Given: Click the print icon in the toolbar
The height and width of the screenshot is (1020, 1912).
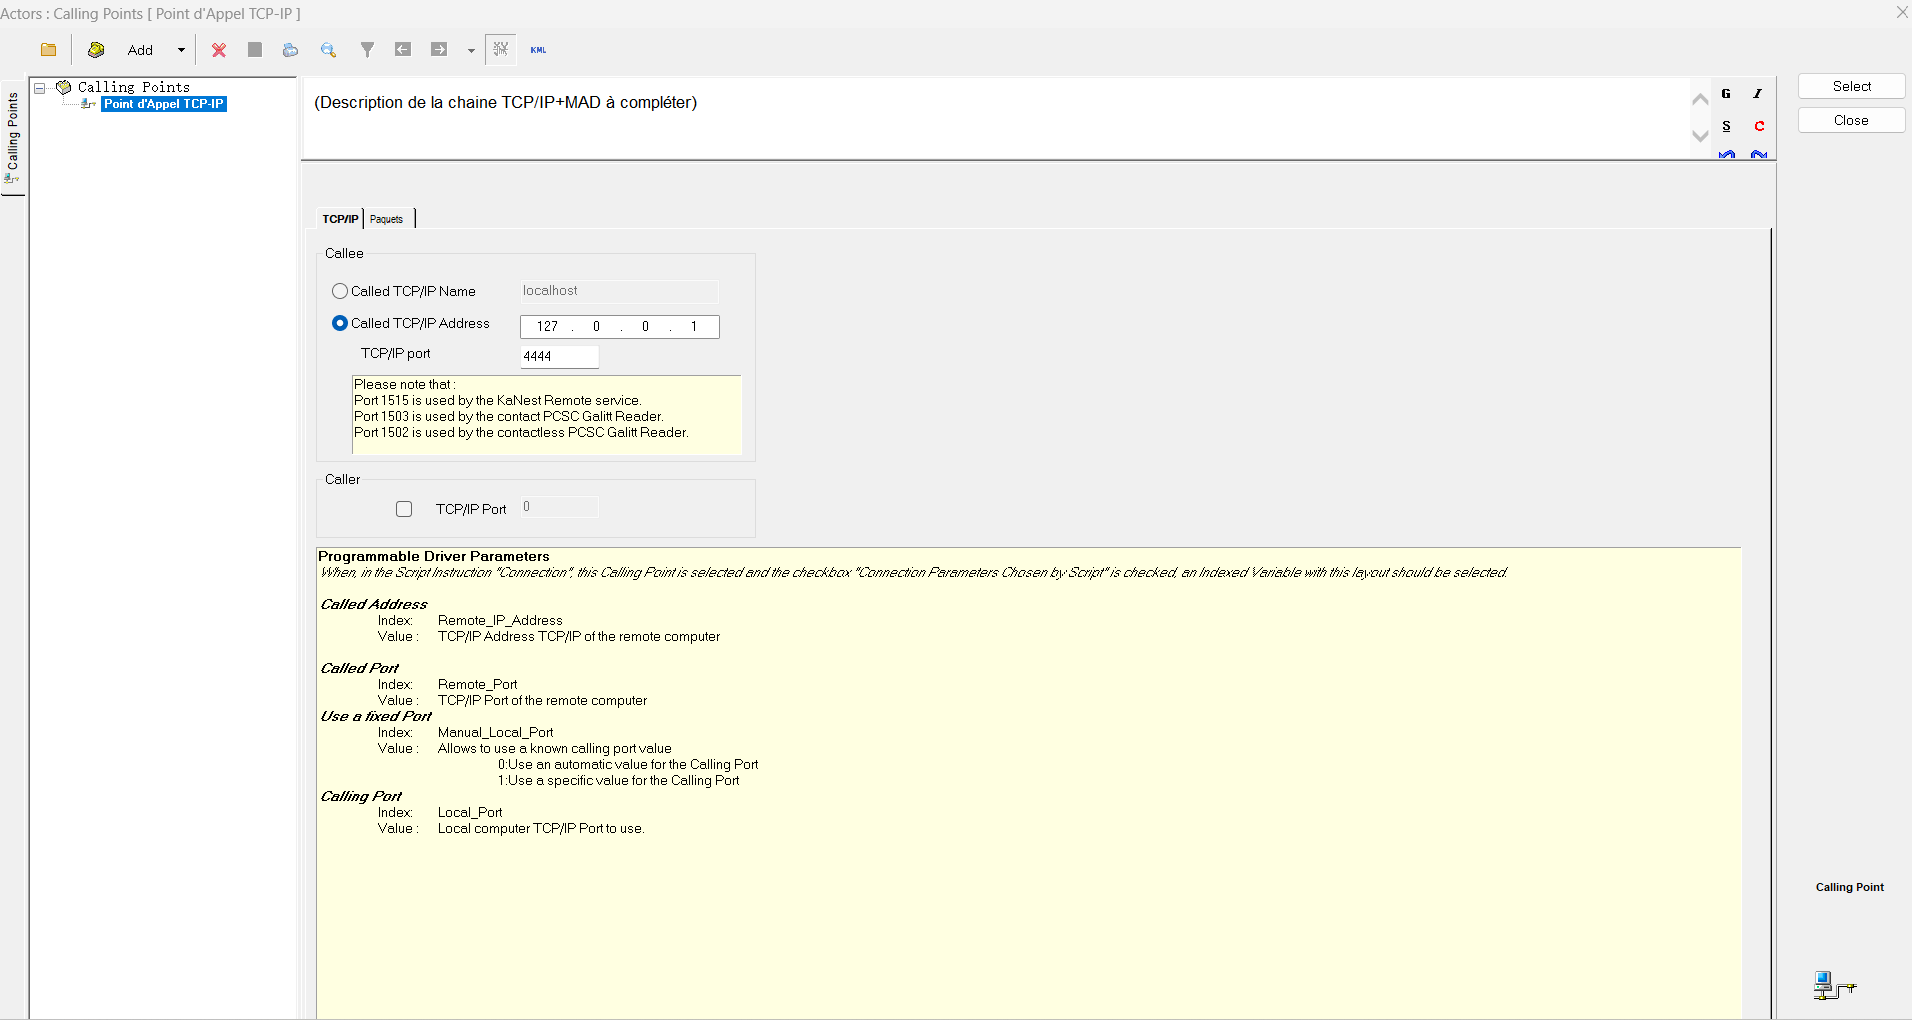Looking at the screenshot, I should pyautogui.click(x=290, y=50).
